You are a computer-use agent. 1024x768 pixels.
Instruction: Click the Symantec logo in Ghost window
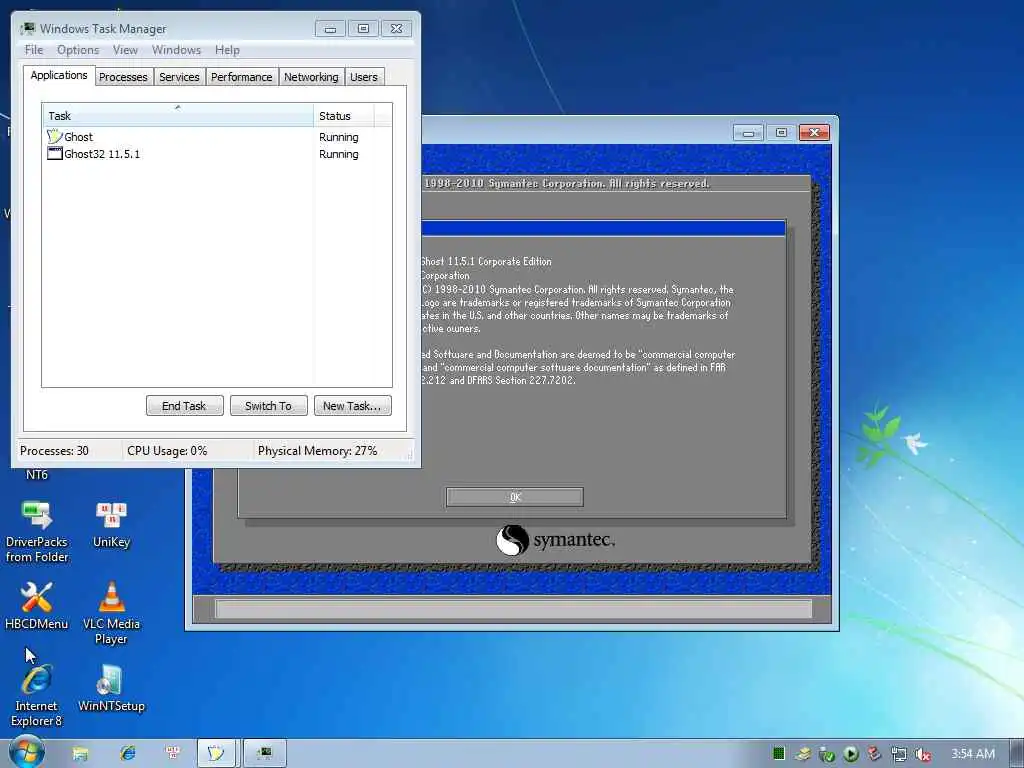coord(555,540)
